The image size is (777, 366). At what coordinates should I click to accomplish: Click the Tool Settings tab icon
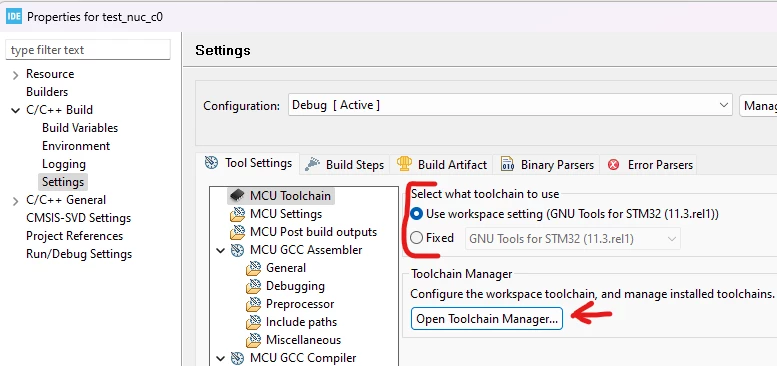coord(212,163)
